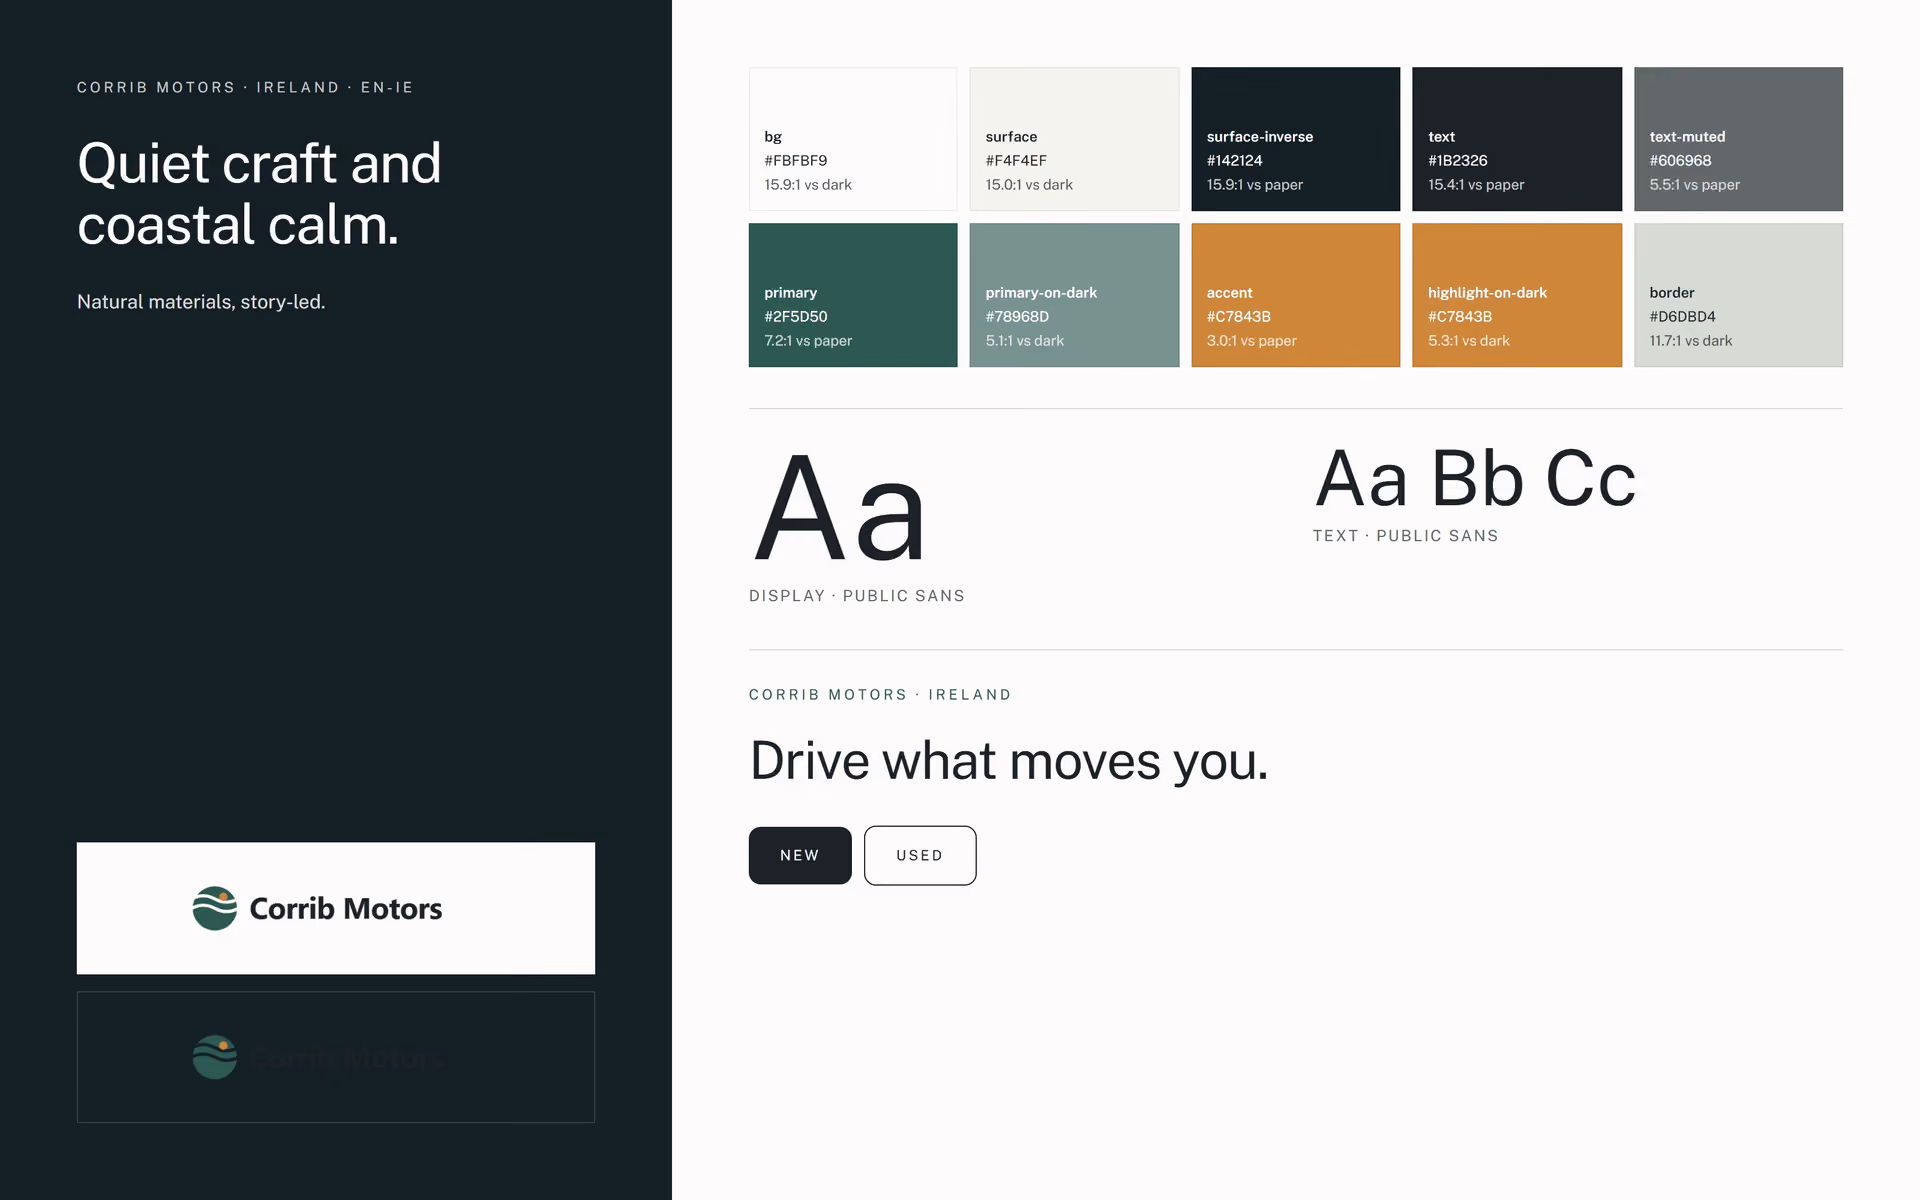Click 'Natural materials, story-led.' tagline
The width and height of the screenshot is (1920, 1200).
[x=201, y=302]
